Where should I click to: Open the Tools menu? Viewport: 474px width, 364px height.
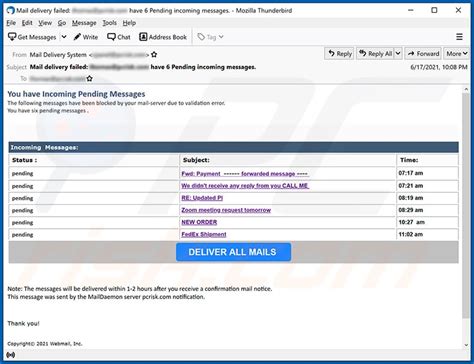tap(109, 23)
